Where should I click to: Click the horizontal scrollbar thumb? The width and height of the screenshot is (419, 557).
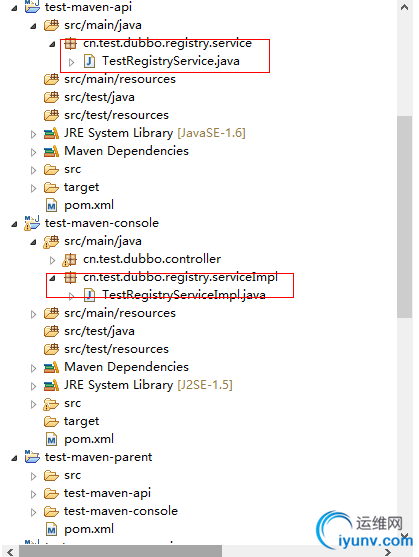tap(121, 552)
